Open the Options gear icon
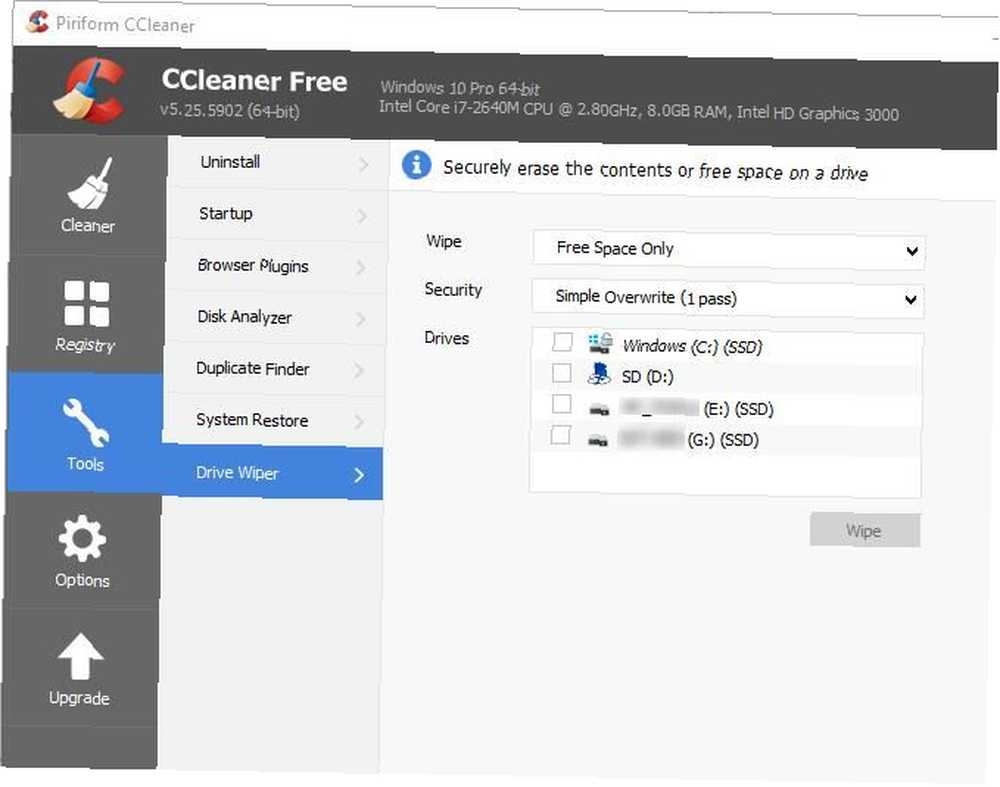 (82, 538)
